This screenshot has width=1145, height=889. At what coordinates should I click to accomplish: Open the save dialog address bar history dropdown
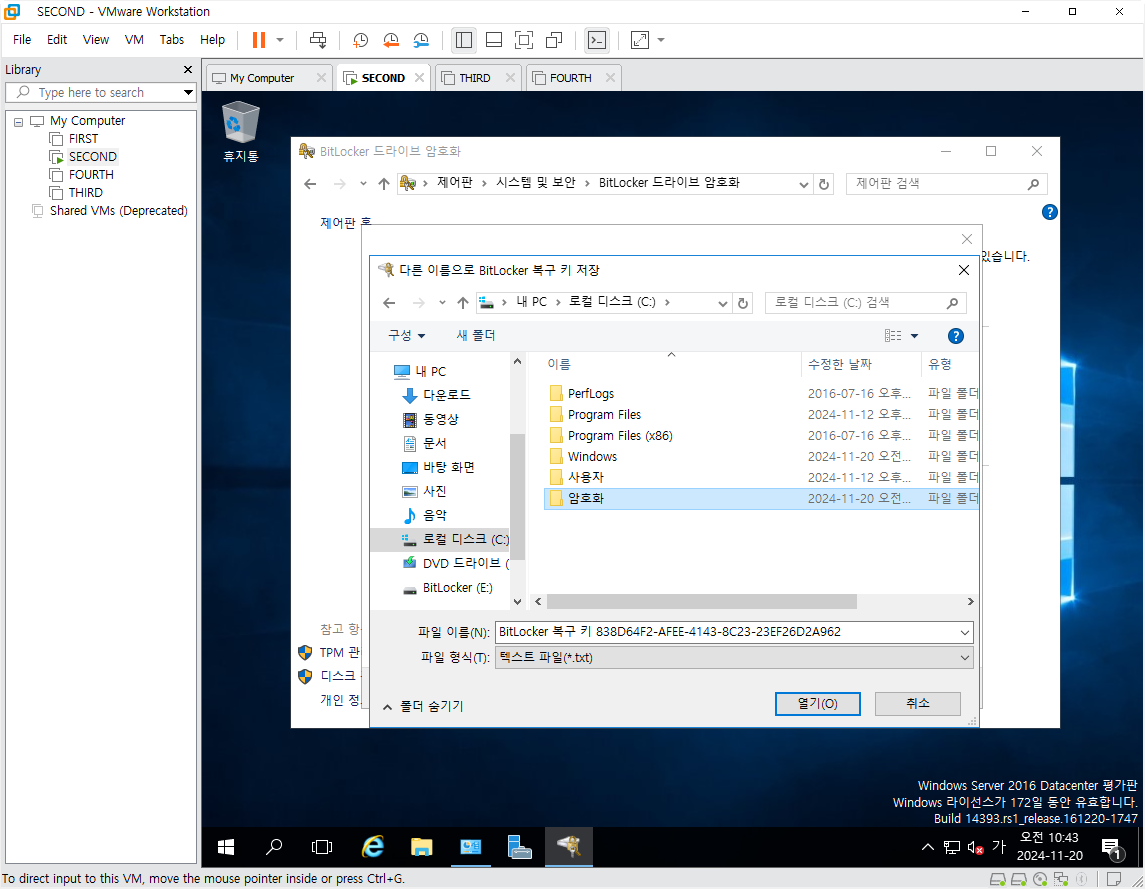pos(722,302)
